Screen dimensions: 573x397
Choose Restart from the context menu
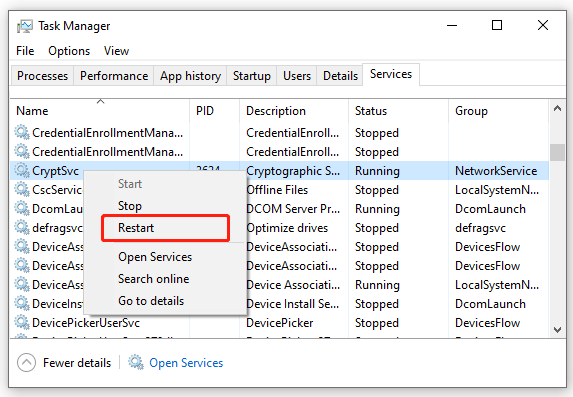coord(165,228)
